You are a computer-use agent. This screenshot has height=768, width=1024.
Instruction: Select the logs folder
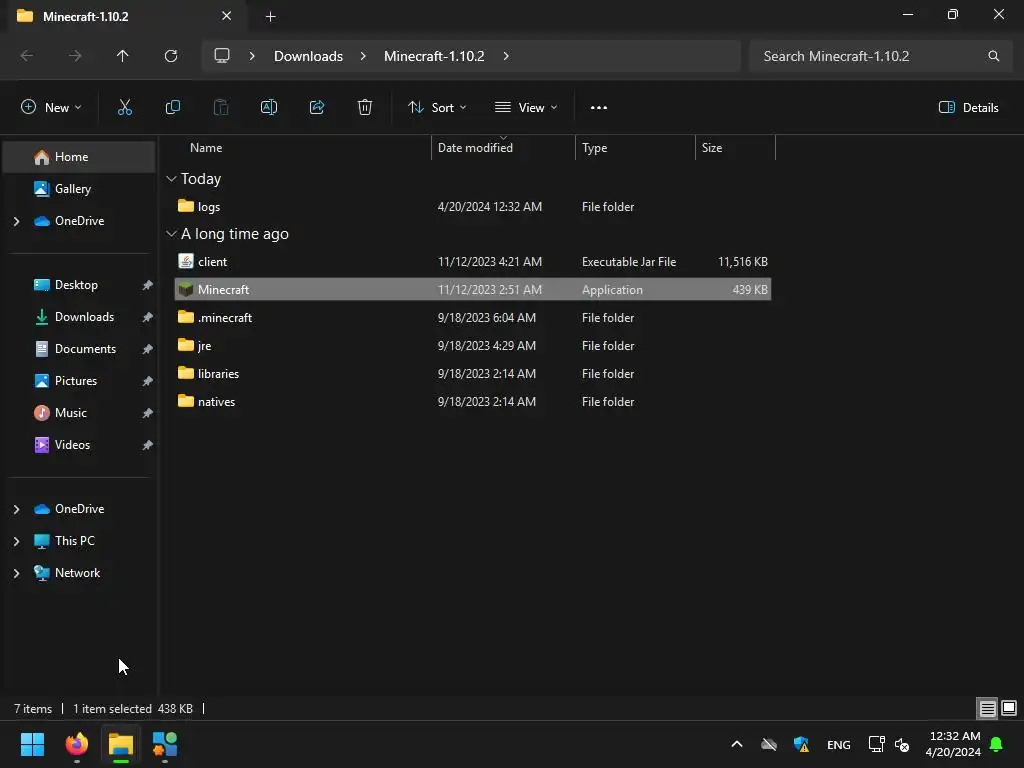(x=473, y=206)
